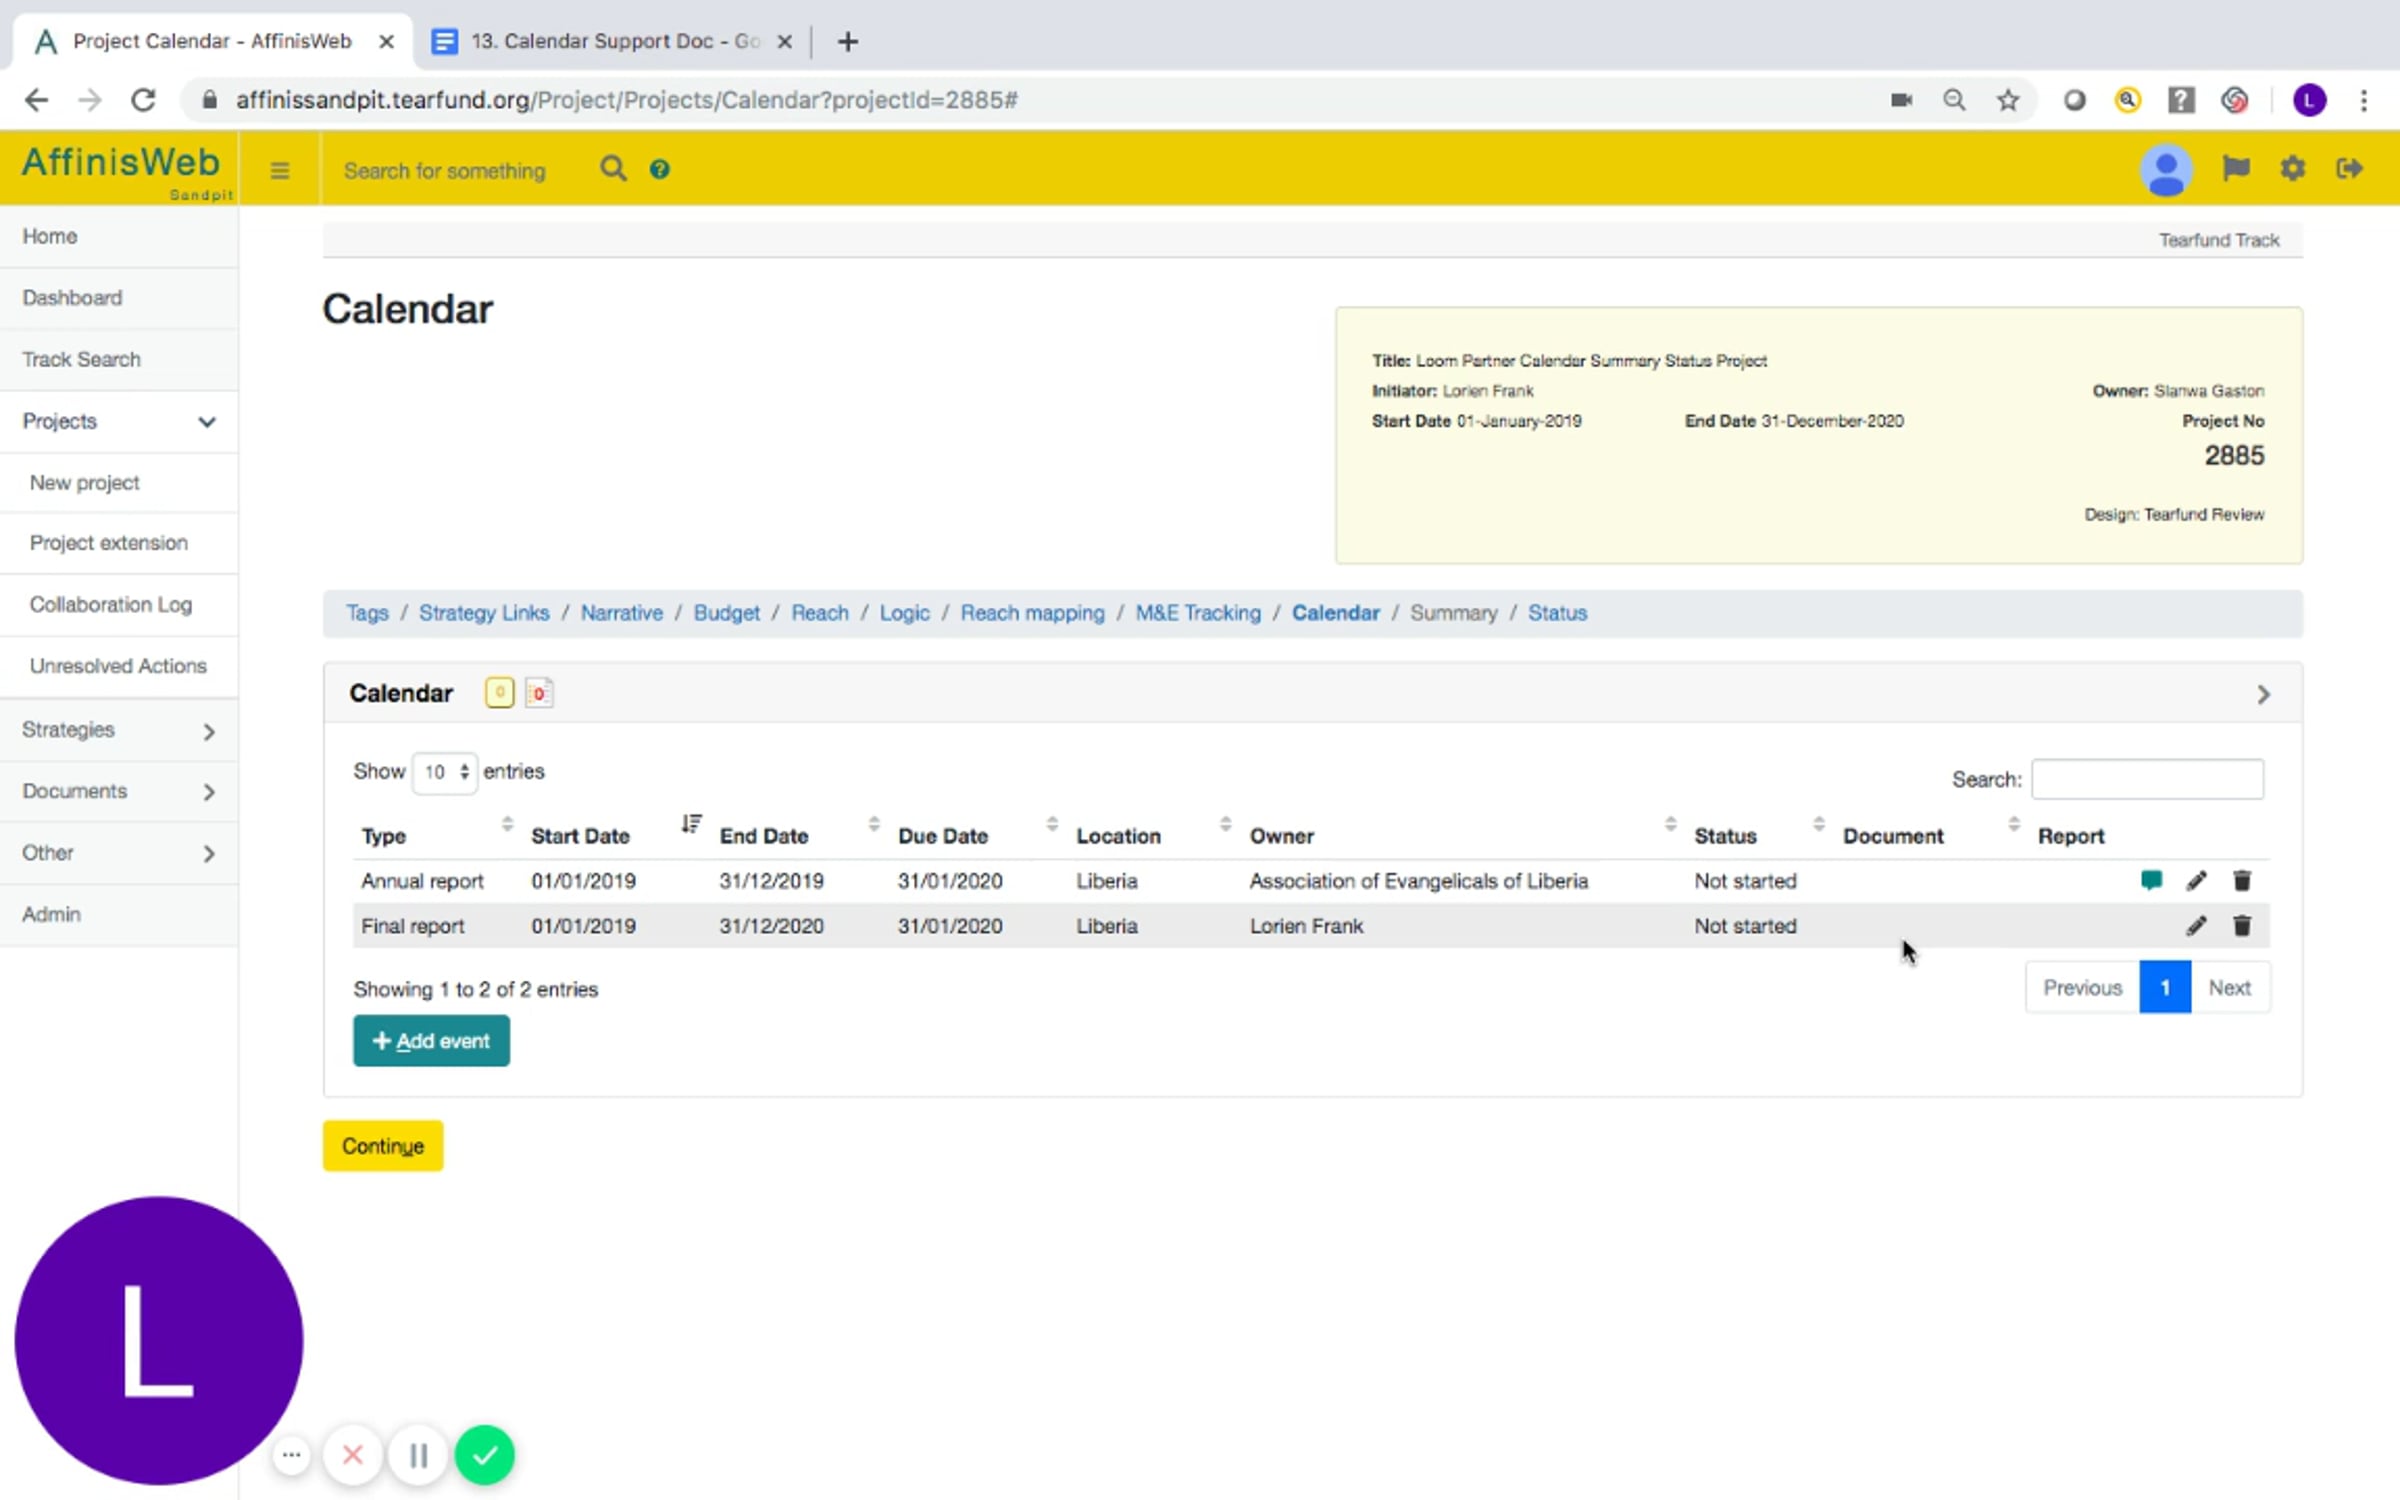Open Unresolved Actions in sidebar
This screenshot has height=1500, width=2400.
pyautogui.click(x=119, y=666)
